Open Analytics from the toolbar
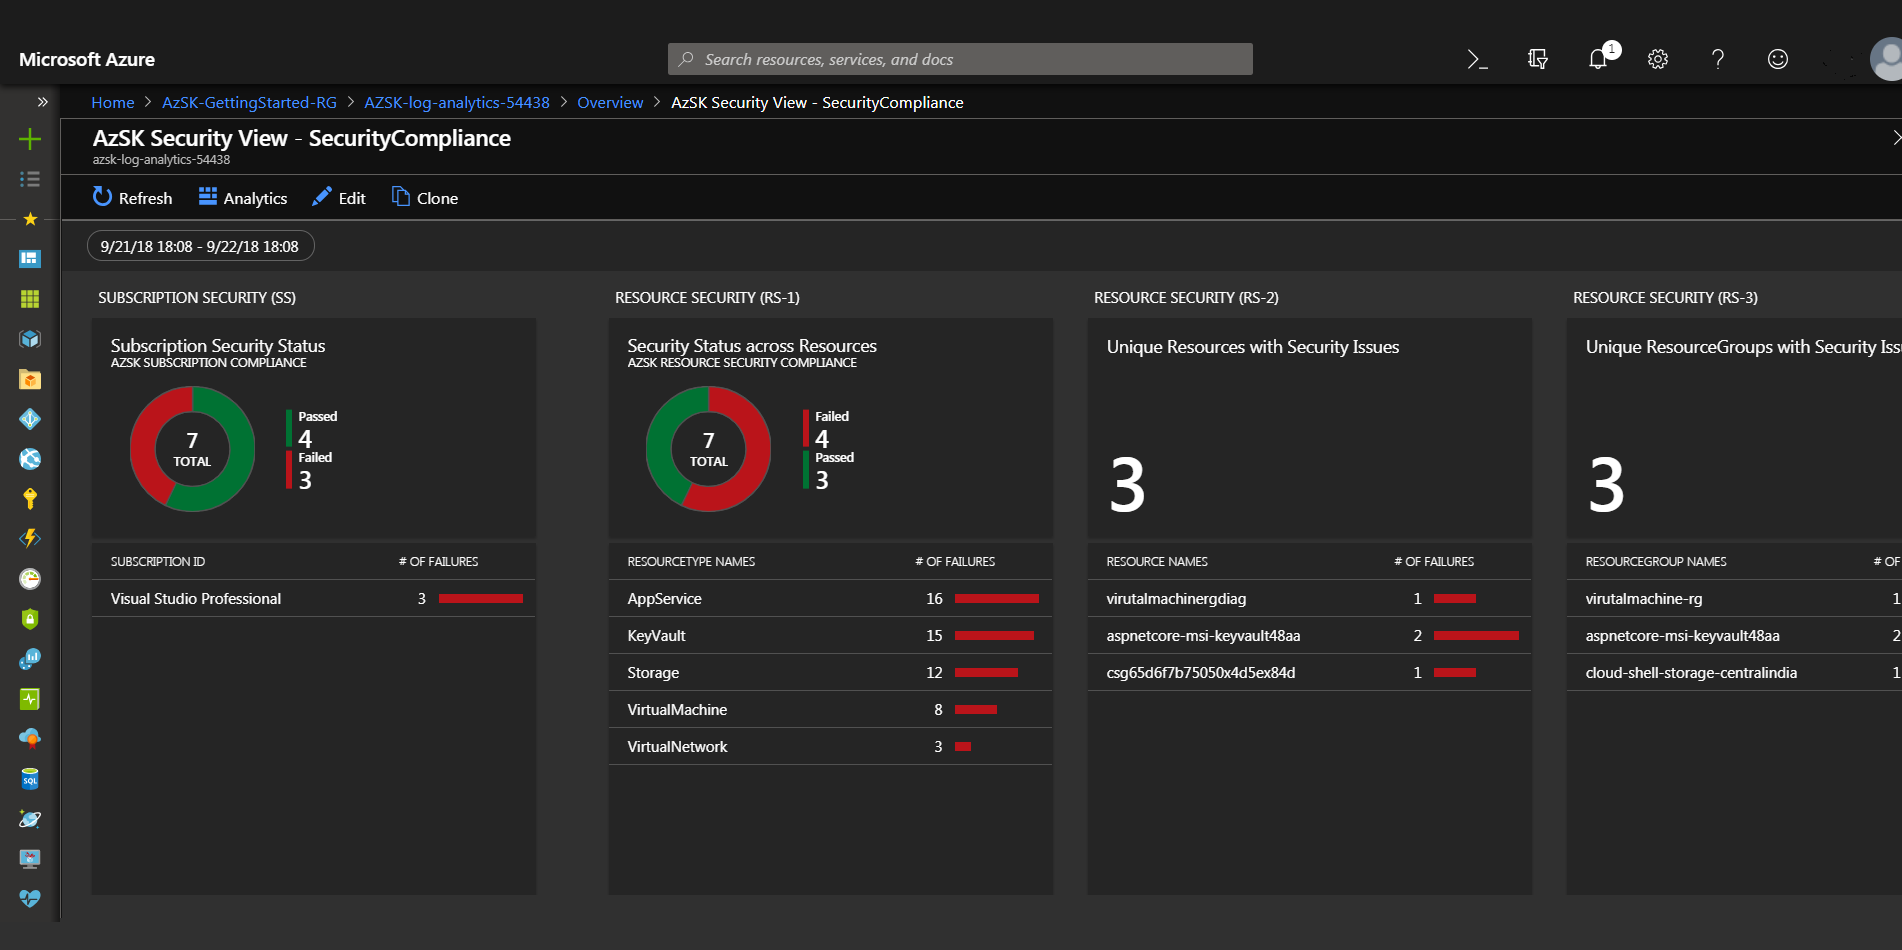The width and height of the screenshot is (1902, 950). pyautogui.click(x=243, y=198)
